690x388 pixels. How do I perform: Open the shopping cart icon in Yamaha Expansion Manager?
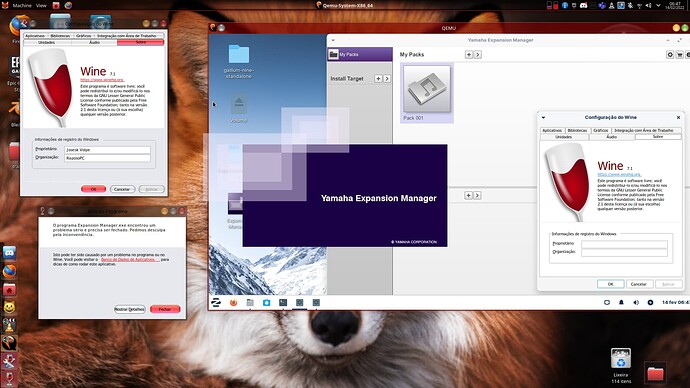coord(679,55)
